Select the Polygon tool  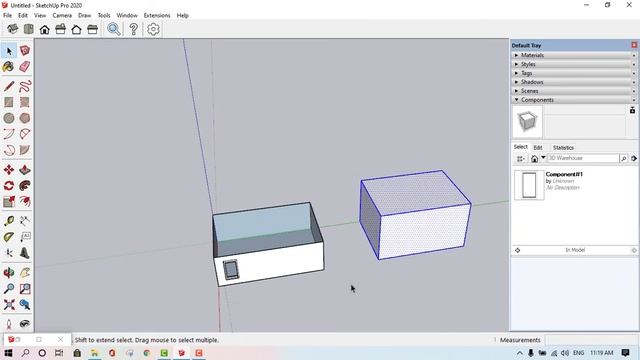[x=25, y=118]
